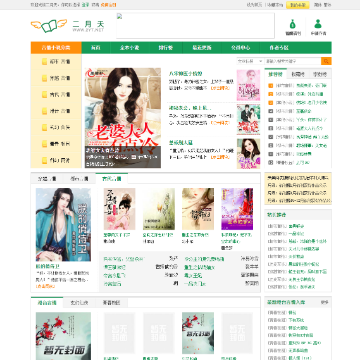The width and height of the screenshot is (360, 360).
Task: Open the green money bag recharge icon
Action: (293, 24)
